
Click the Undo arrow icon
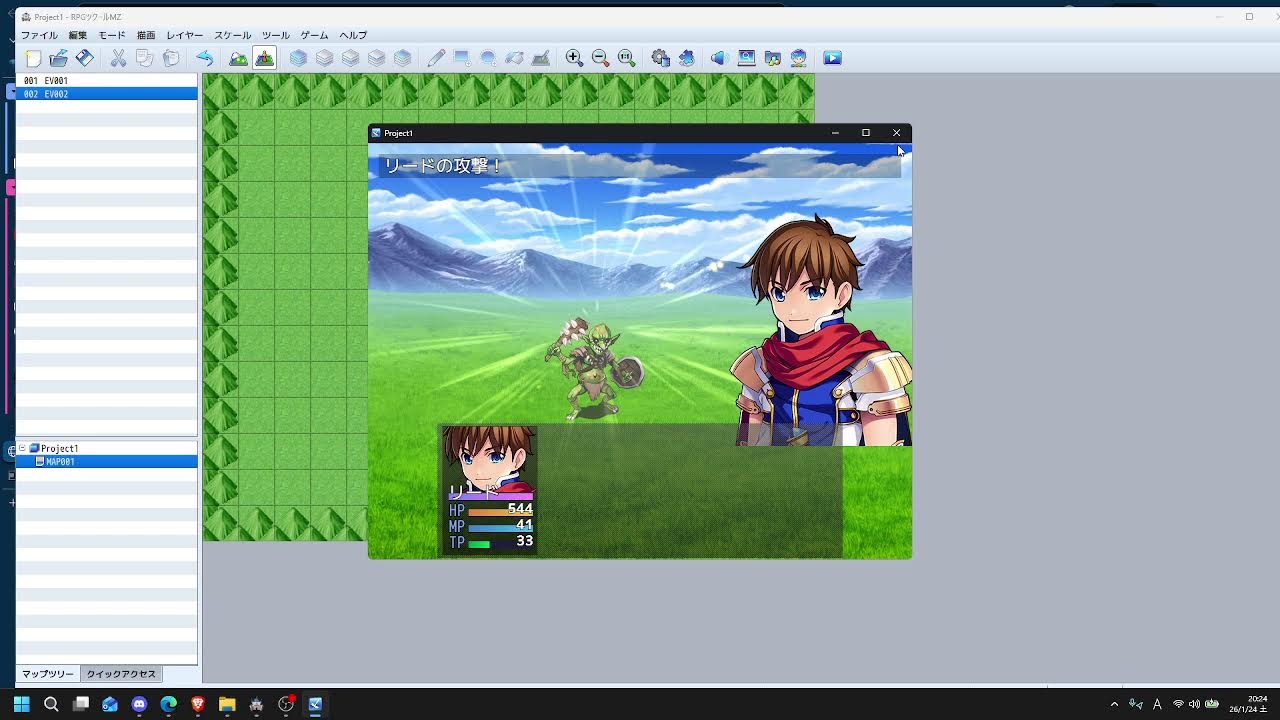tap(204, 58)
